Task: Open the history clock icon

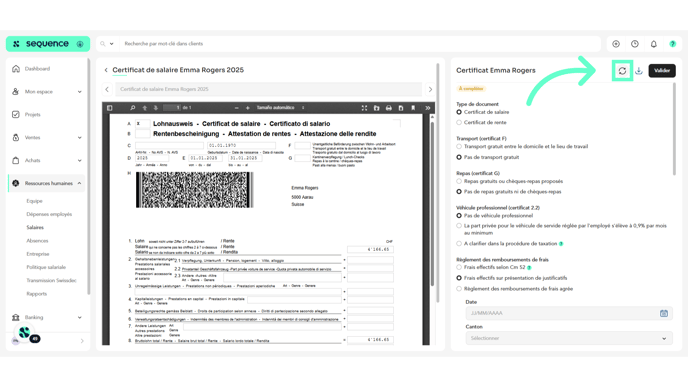Action: pos(635,44)
